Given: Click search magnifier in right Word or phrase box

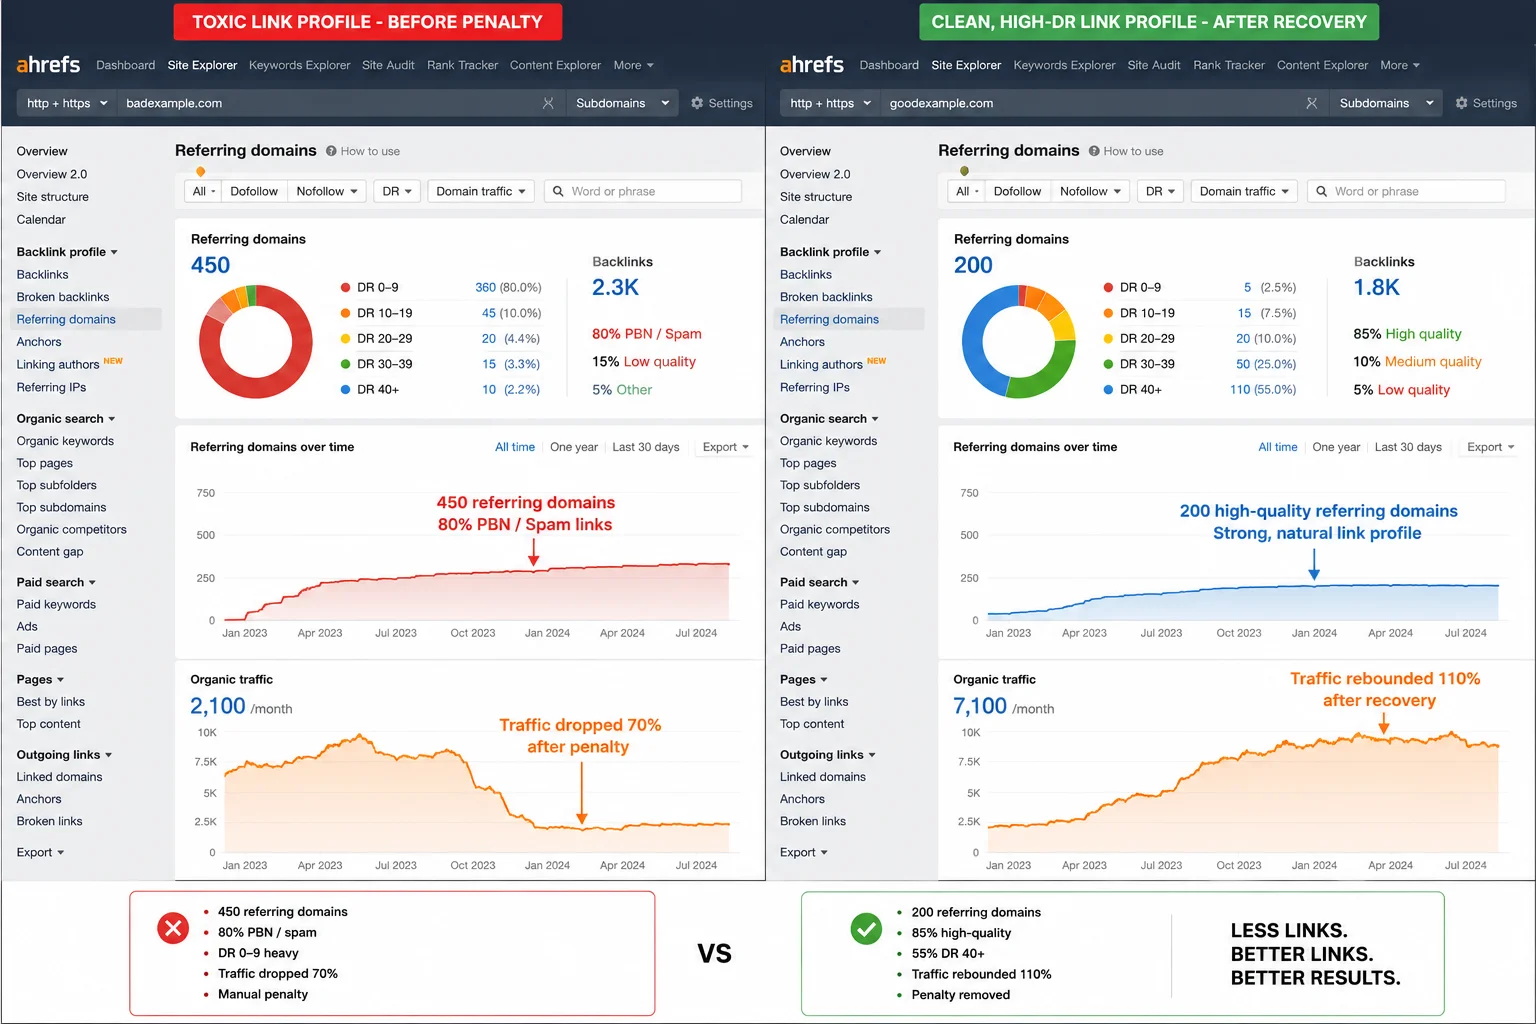Looking at the screenshot, I should coord(1321,191).
